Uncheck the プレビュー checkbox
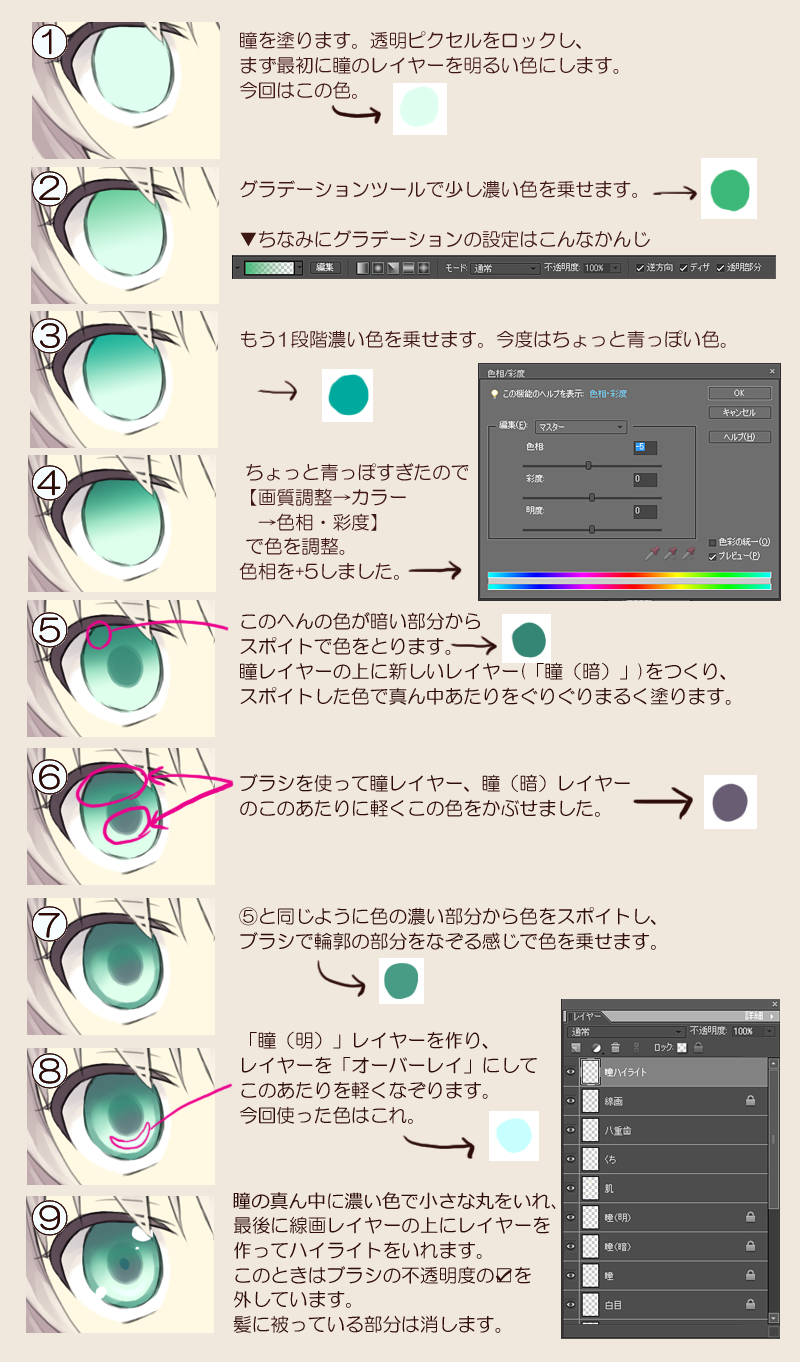 (712, 555)
